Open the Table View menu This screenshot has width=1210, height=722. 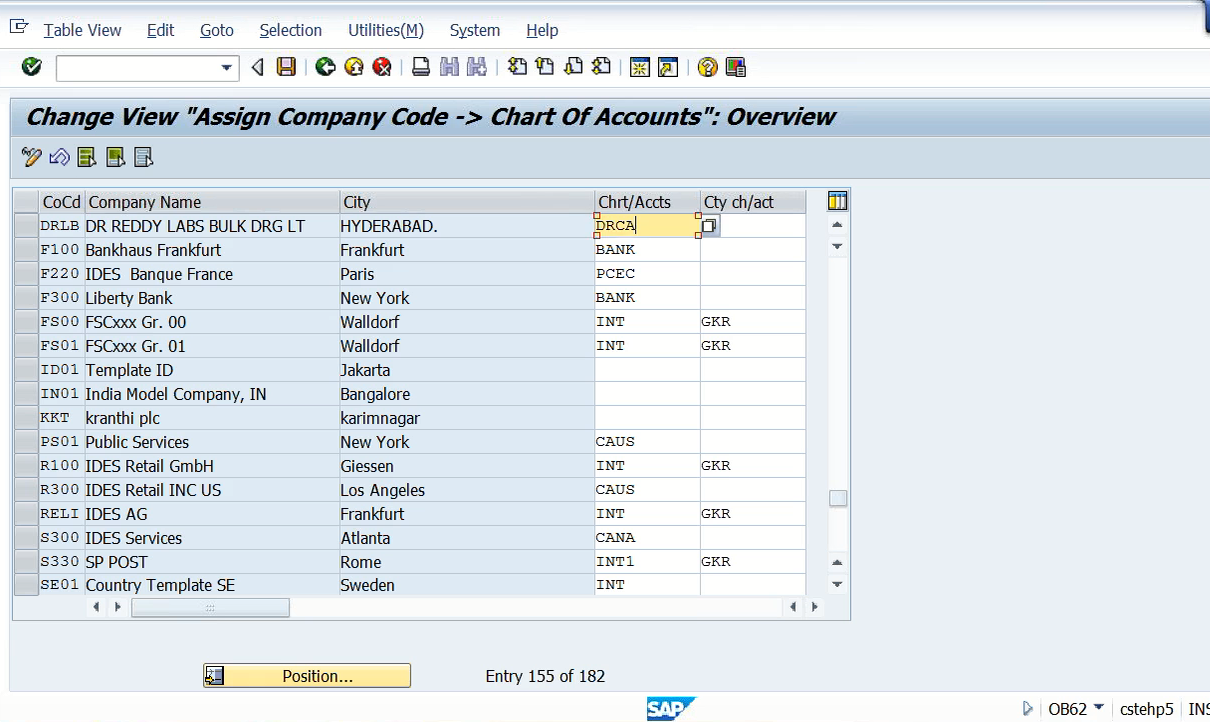(x=83, y=30)
